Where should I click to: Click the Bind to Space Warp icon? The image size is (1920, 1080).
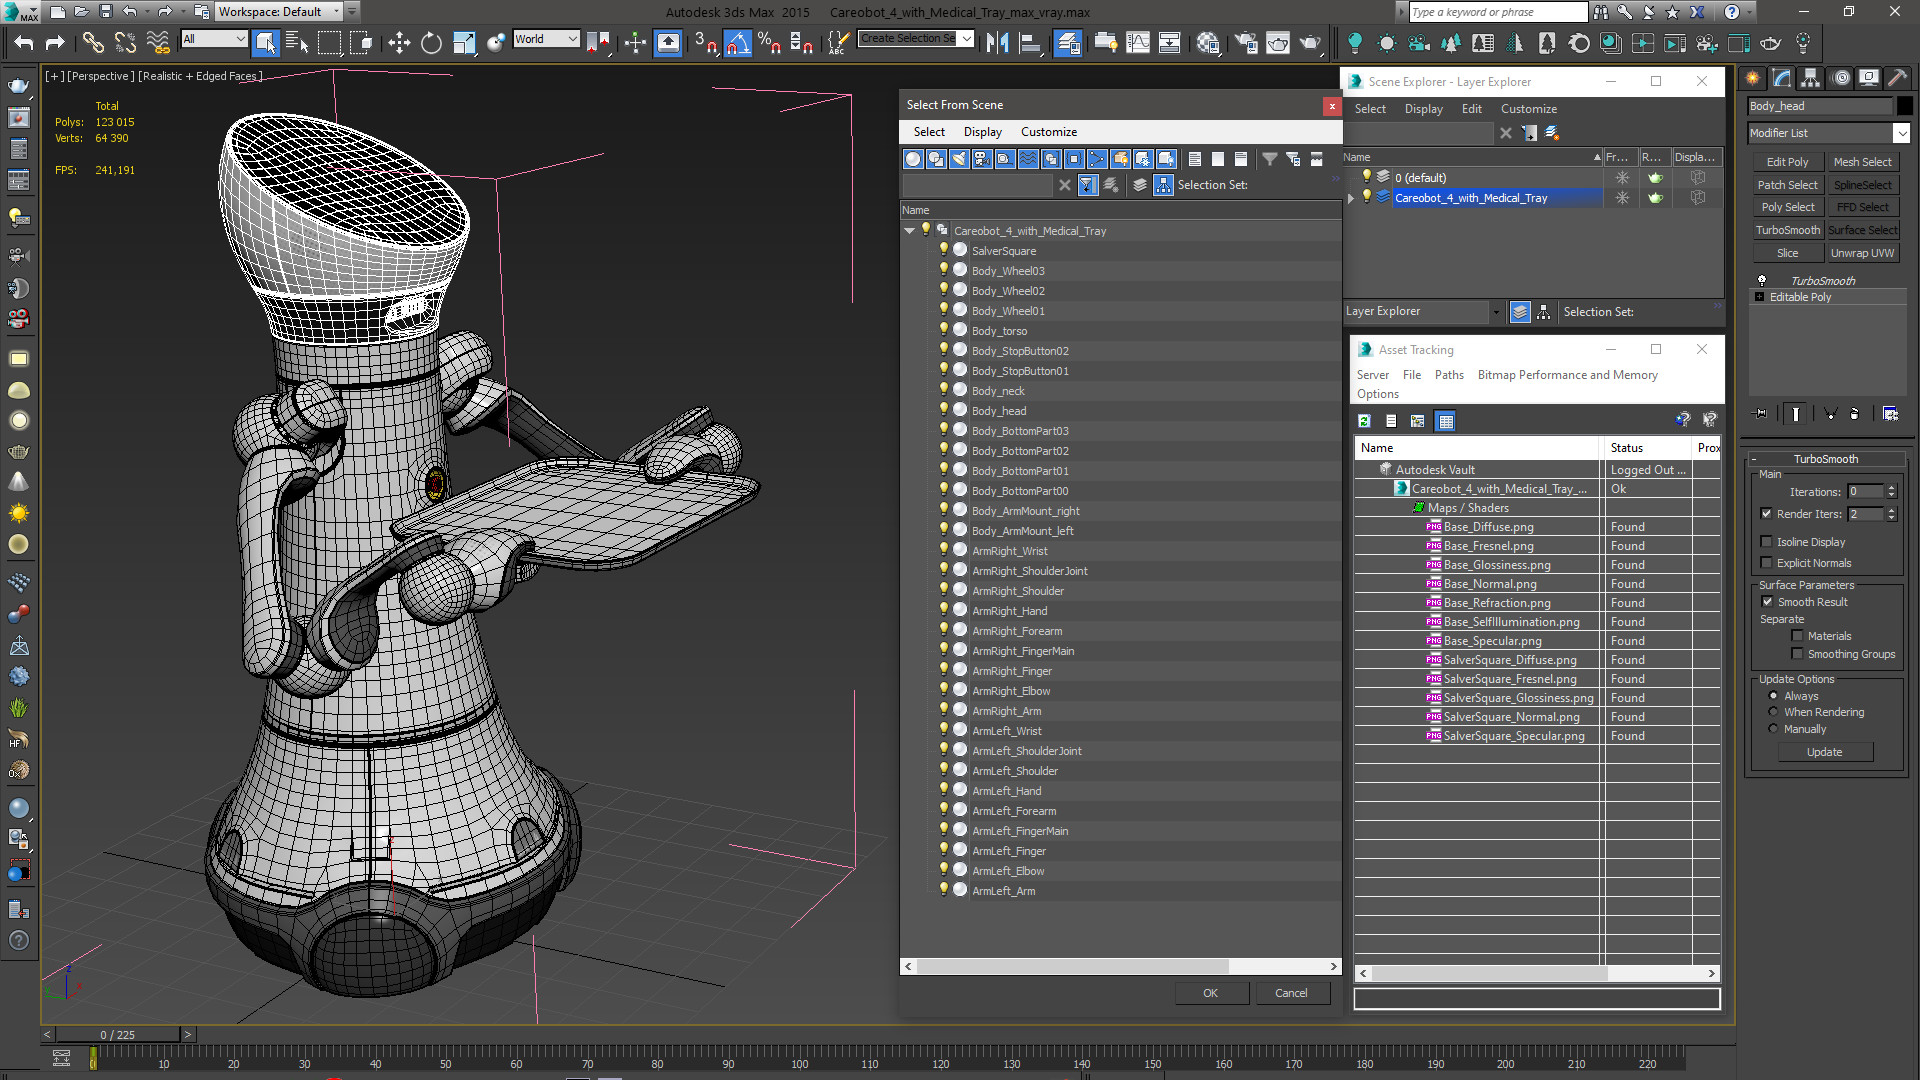point(158,42)
